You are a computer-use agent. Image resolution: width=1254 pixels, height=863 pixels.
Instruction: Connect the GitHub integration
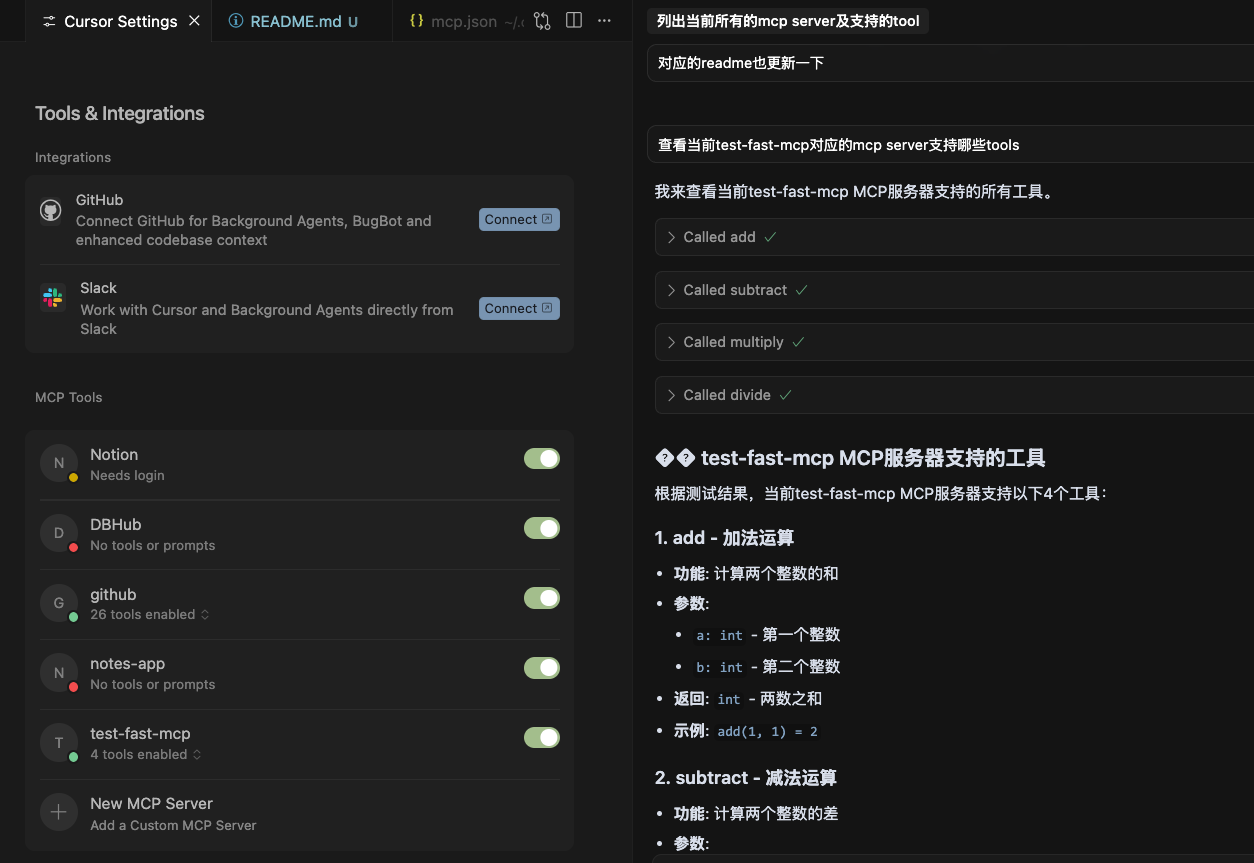[x=518, y=220]
